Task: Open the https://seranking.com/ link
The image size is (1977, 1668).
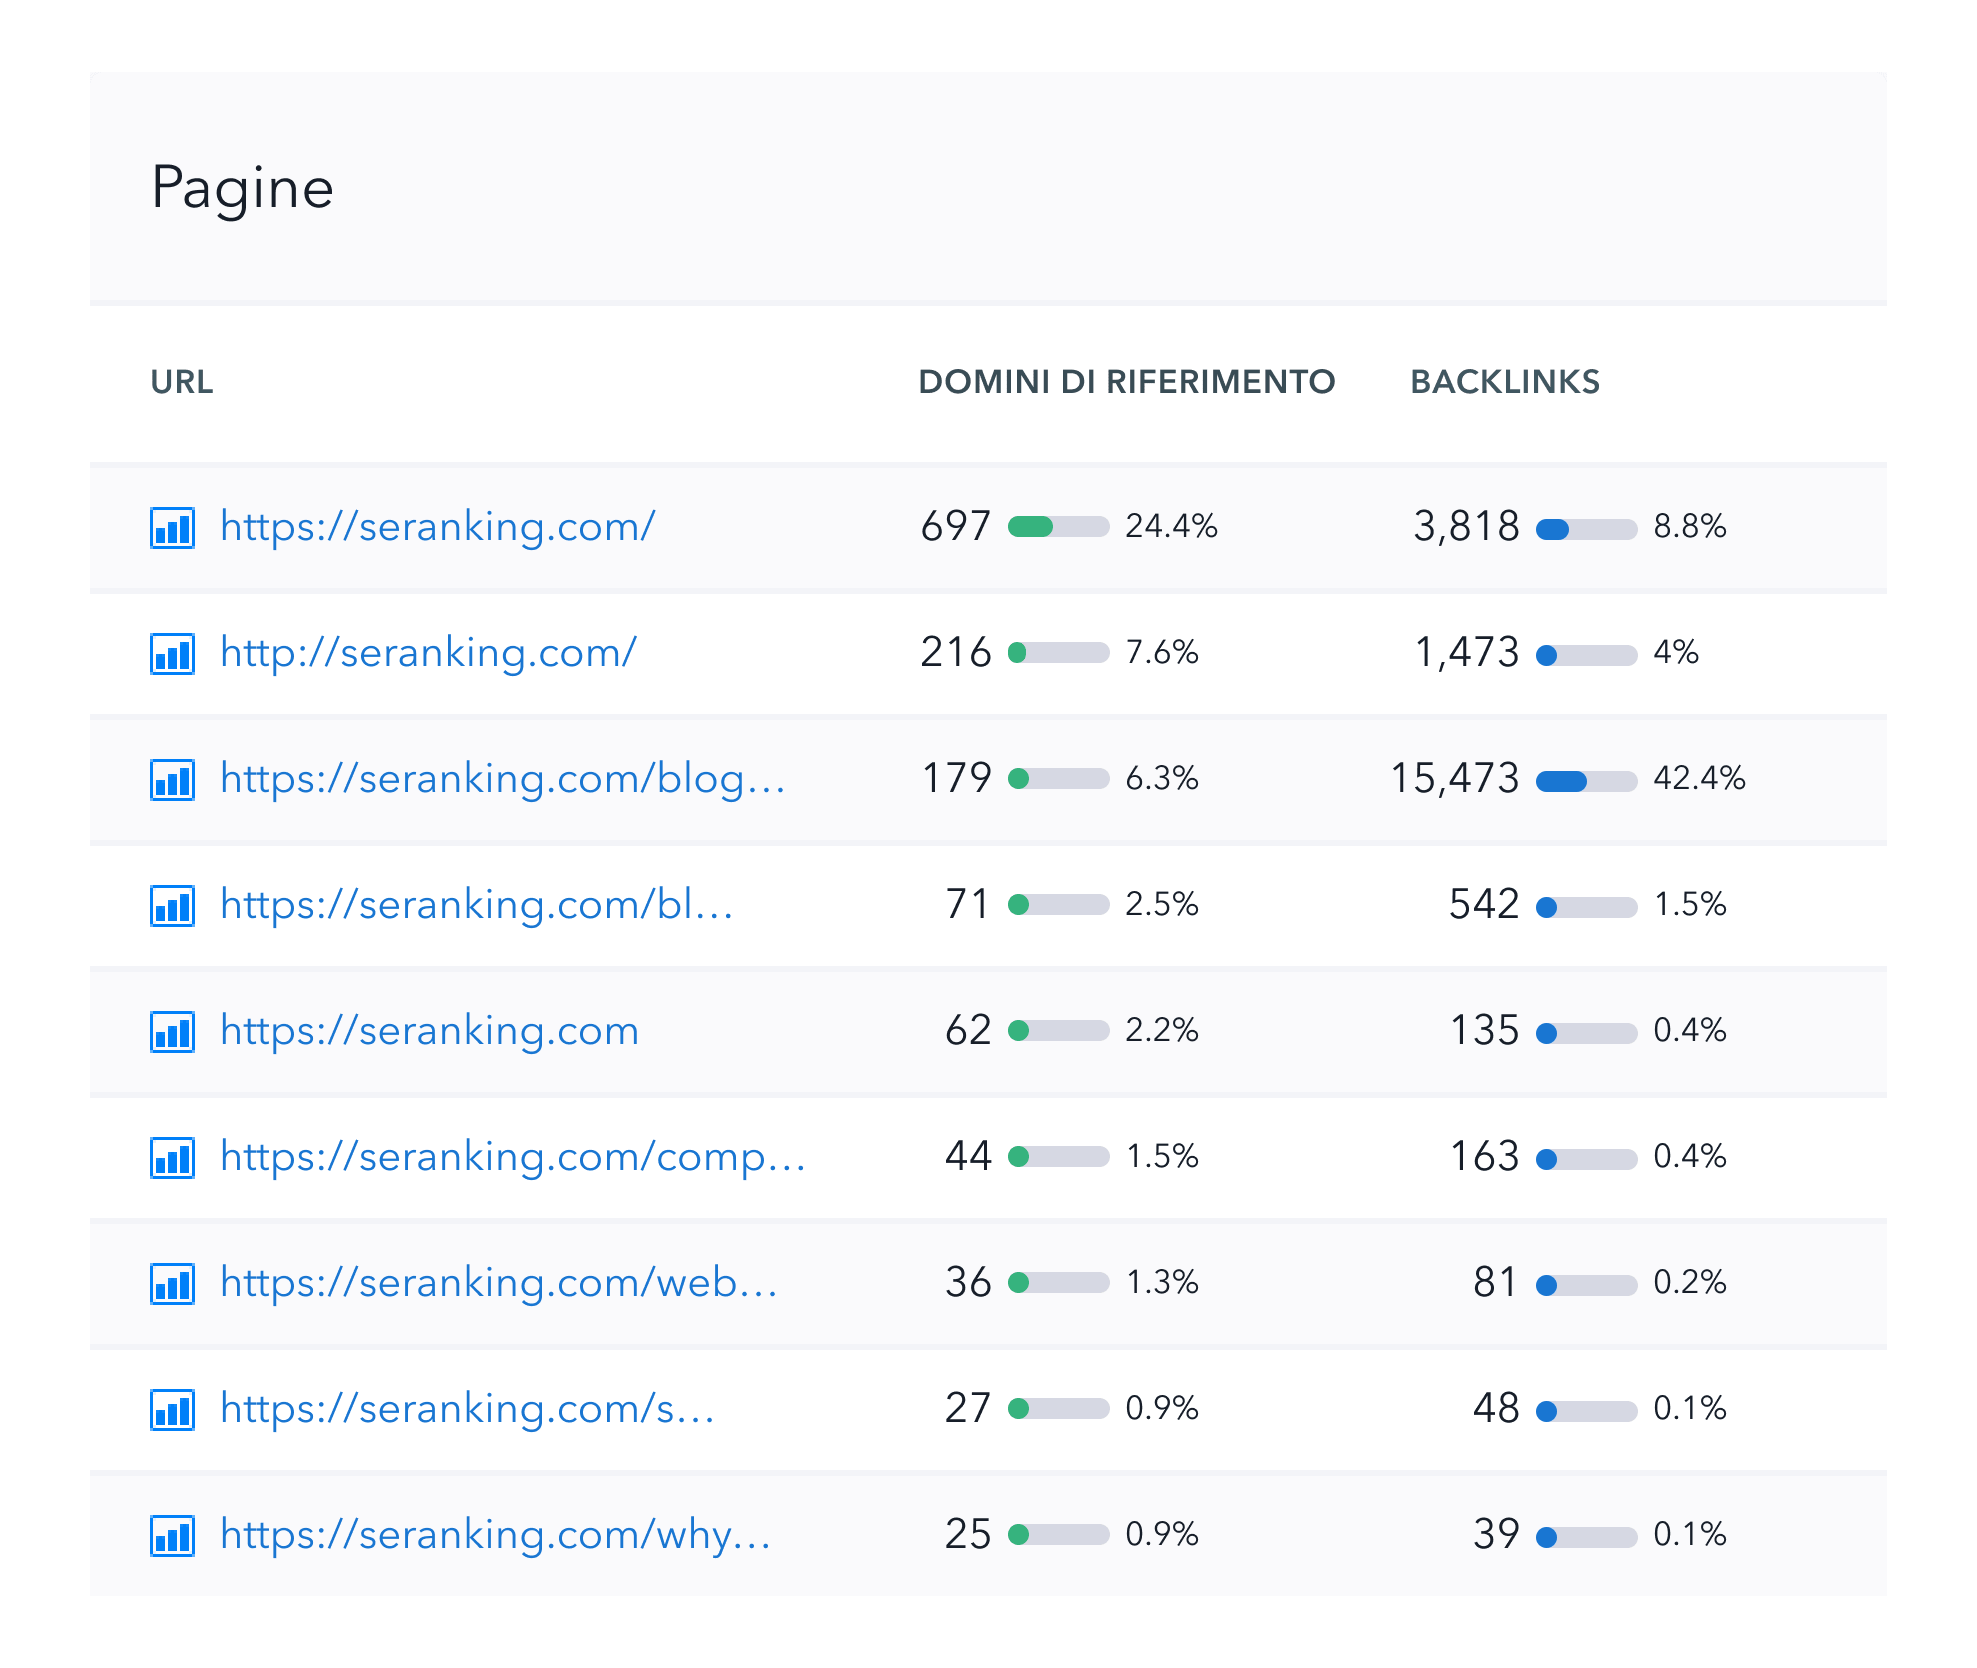Action: (437, 527)
